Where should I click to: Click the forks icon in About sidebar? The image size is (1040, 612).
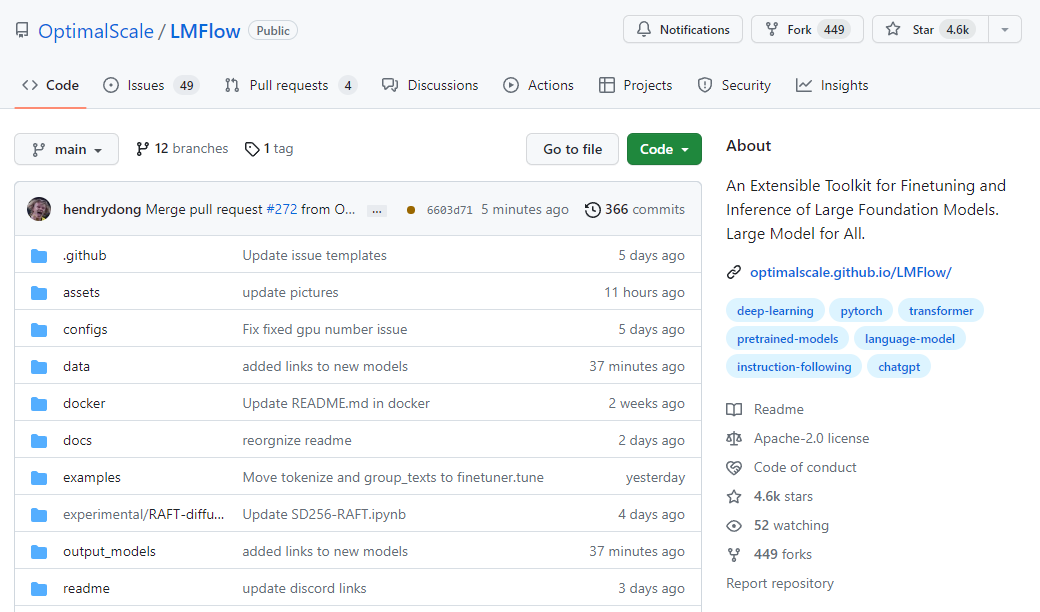point(734,554)
